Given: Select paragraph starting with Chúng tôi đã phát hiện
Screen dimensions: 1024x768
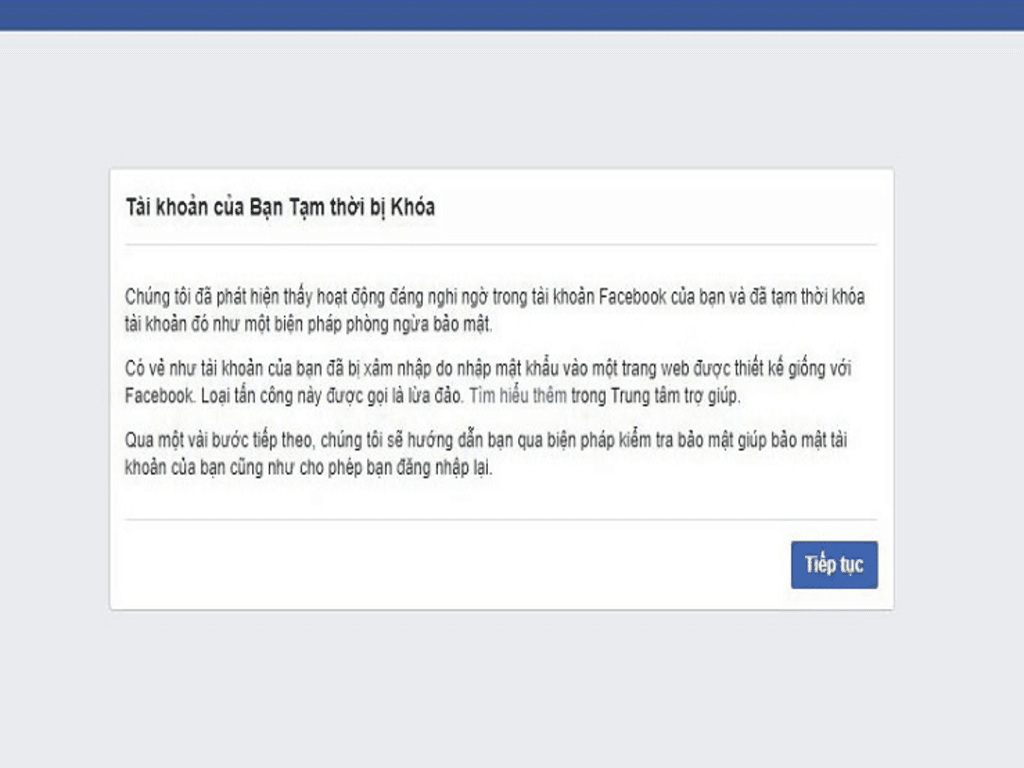Looking at the screenshot, I should (x=495, y=310).
